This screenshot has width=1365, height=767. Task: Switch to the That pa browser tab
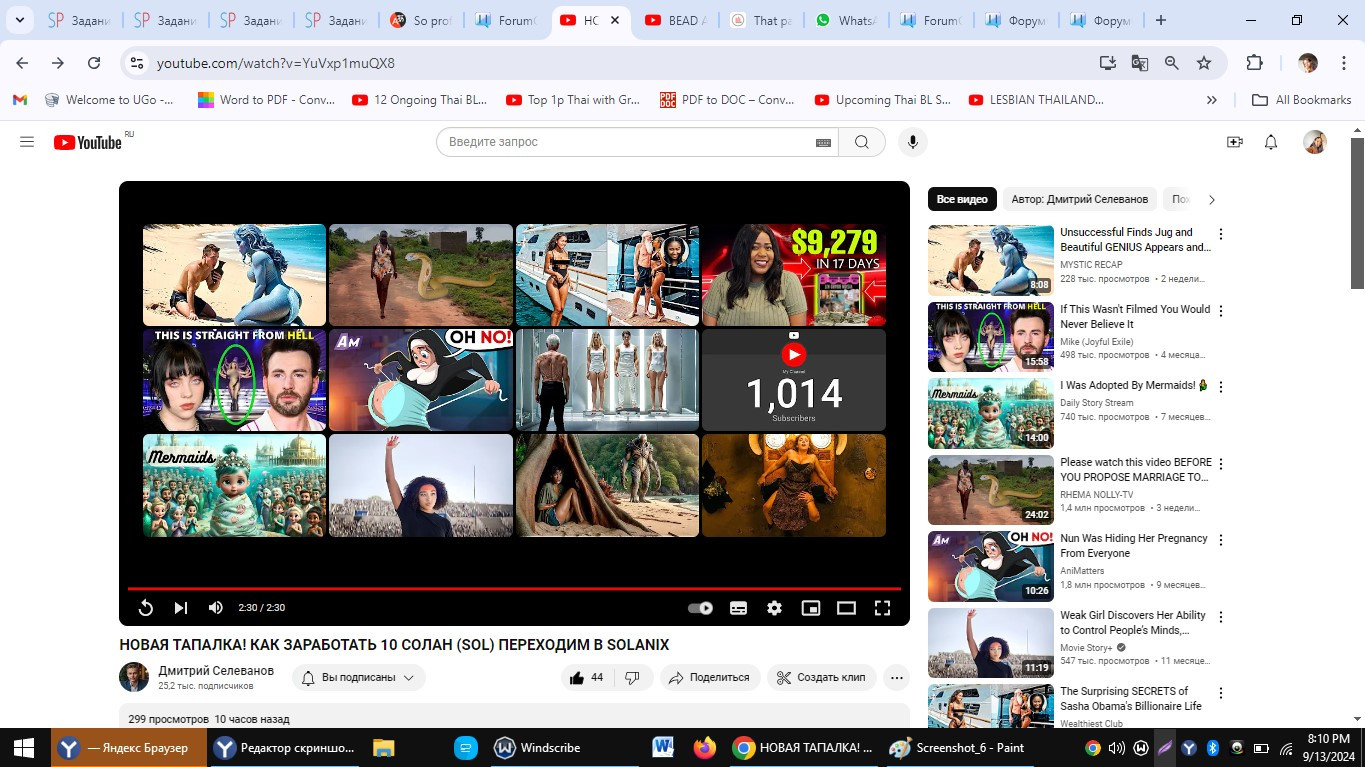[x=761, y=20]
